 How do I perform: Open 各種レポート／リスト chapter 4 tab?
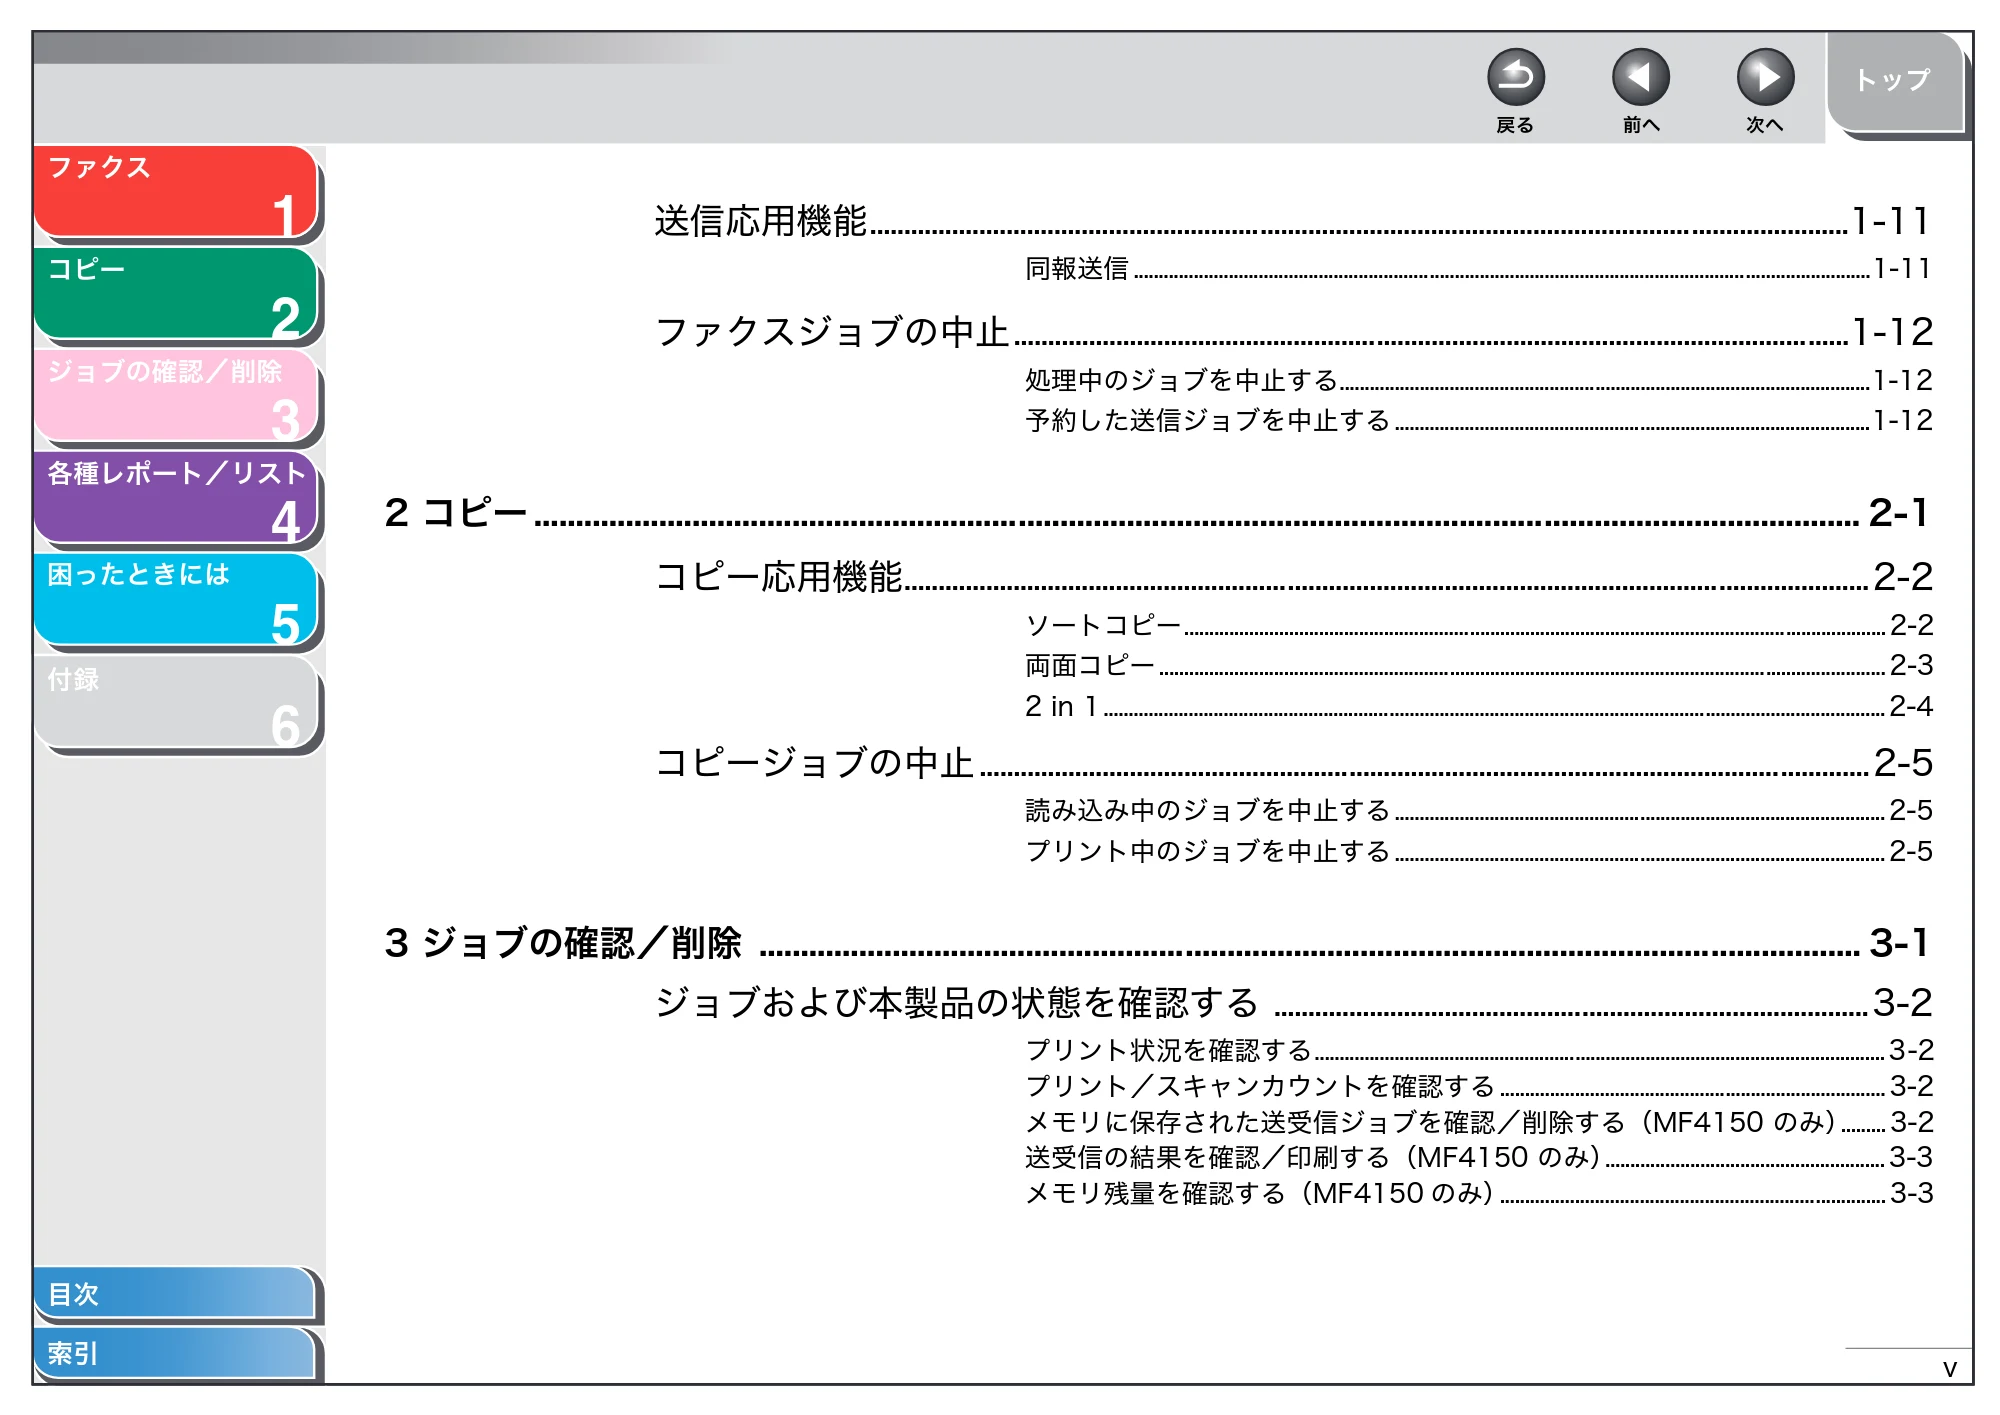176,498
